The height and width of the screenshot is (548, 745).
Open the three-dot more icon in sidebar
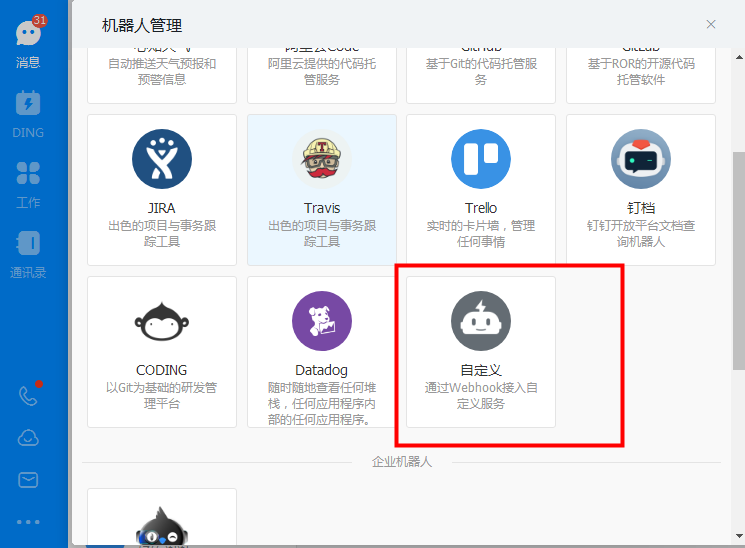(x=28, y=522)
